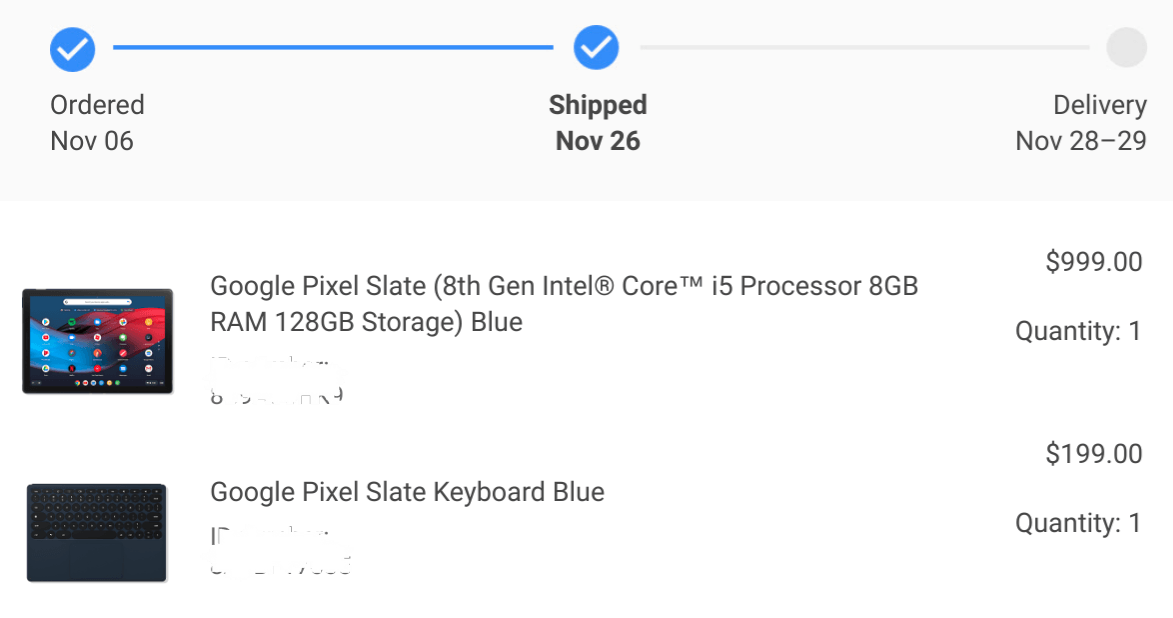Click the $199.00 price

[x=1093, y=454]
